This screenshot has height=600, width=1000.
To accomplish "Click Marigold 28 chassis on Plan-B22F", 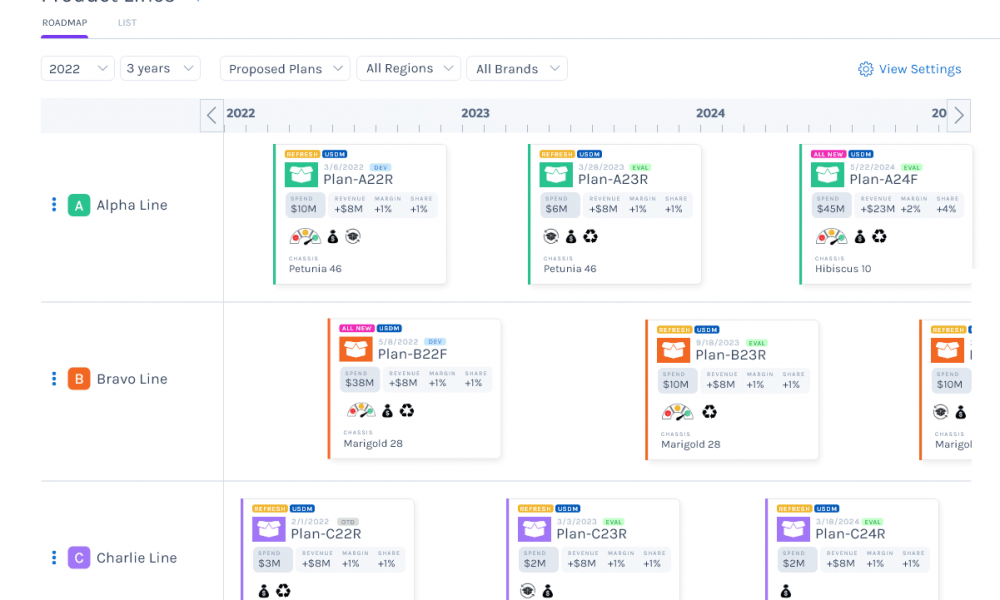I will [373, 444].
